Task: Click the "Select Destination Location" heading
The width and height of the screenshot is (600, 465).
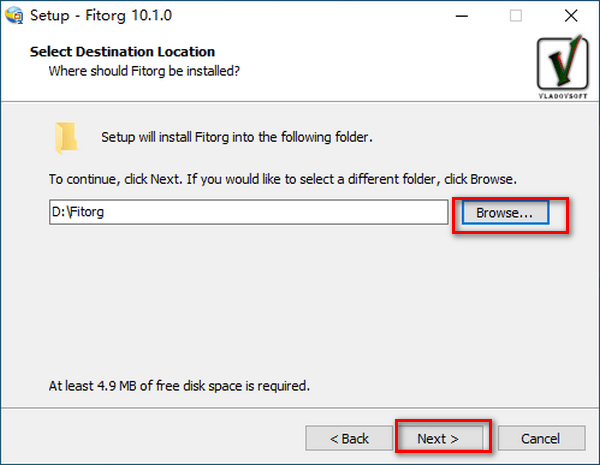Action: 122,51
